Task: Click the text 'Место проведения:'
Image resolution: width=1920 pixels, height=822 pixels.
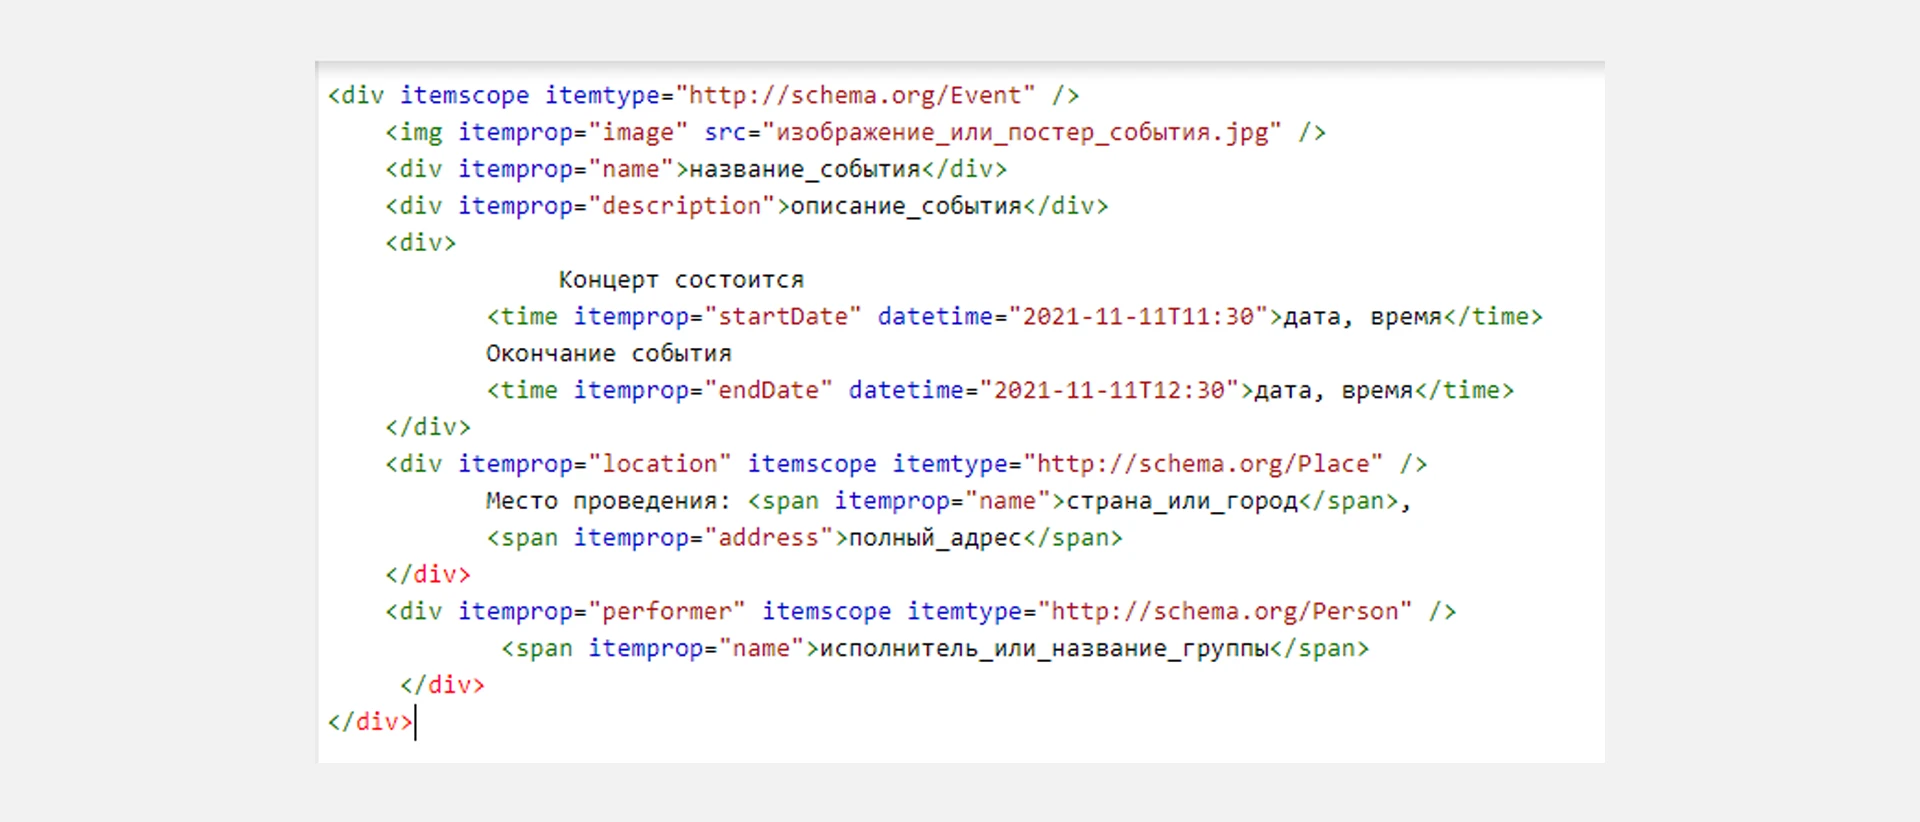Action: click(x=608, y=501)
